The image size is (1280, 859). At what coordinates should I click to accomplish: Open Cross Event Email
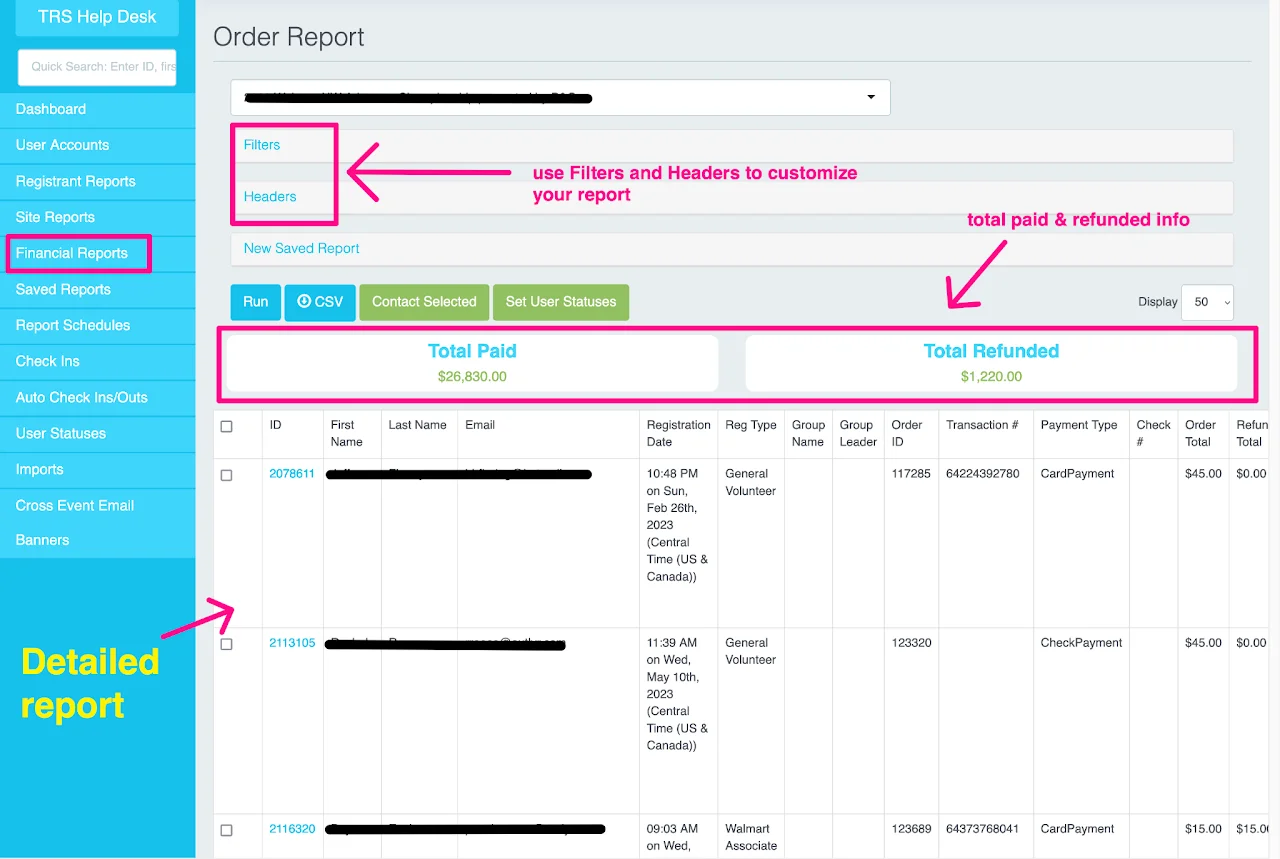97,505
